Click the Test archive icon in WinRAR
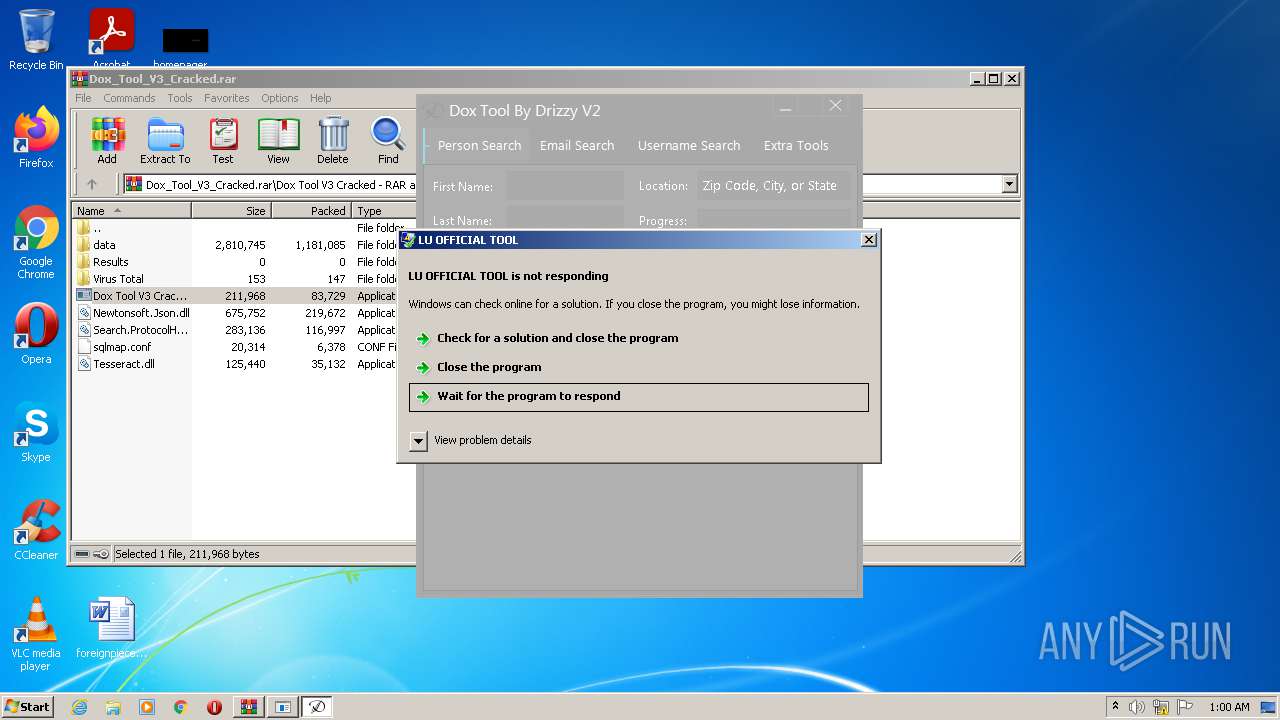Image resolution: width=1280 pixels, height=720 pixels. [223, 141]
